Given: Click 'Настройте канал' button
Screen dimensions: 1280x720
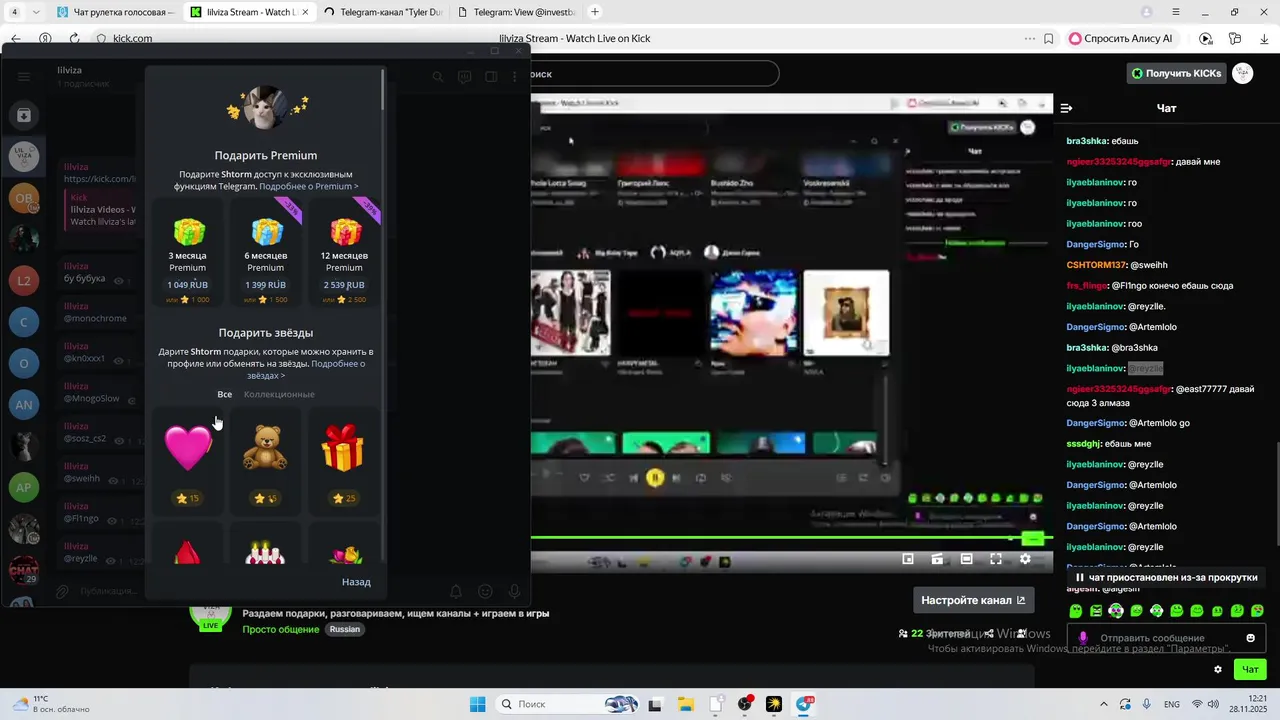Looking at the screenshot, I should click(x=973, y=600).
